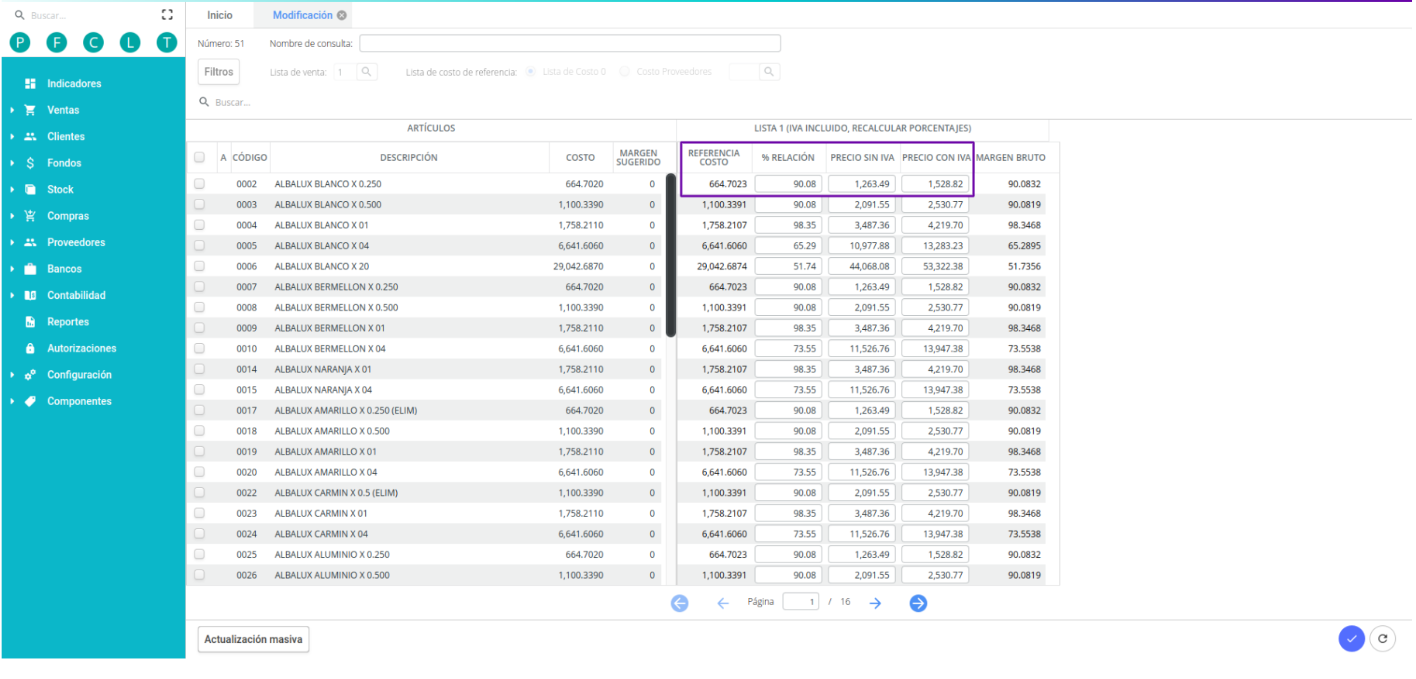This screenshot has width=1416, height=679.
Task: Tick checkbox for ALBALUX NARANJA X 01
Action: point(199,370)
